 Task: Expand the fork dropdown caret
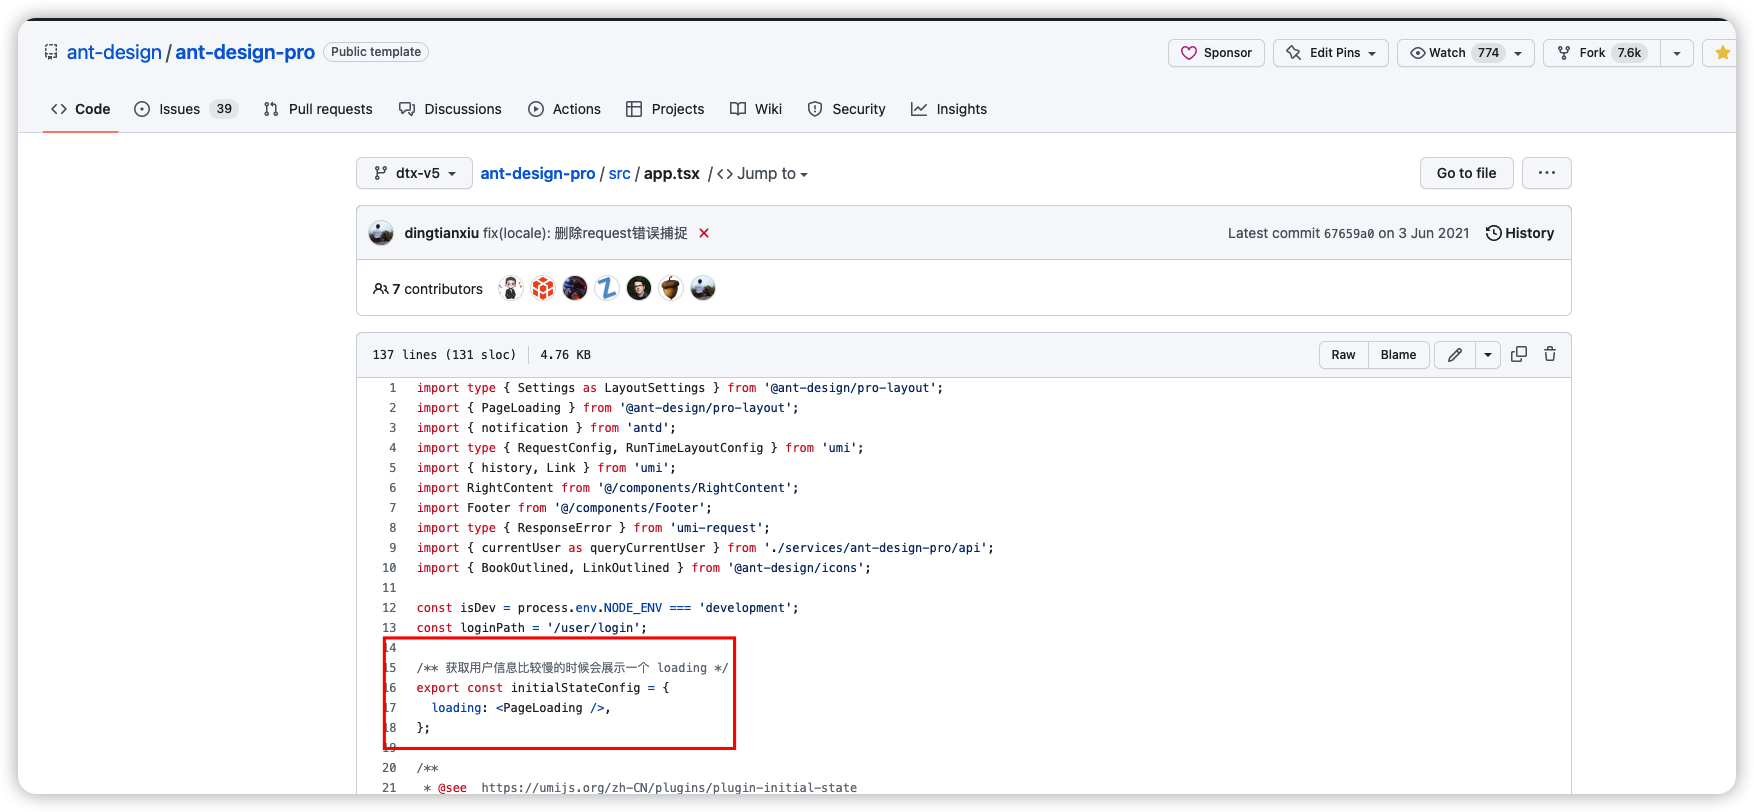coord(1677,53)
